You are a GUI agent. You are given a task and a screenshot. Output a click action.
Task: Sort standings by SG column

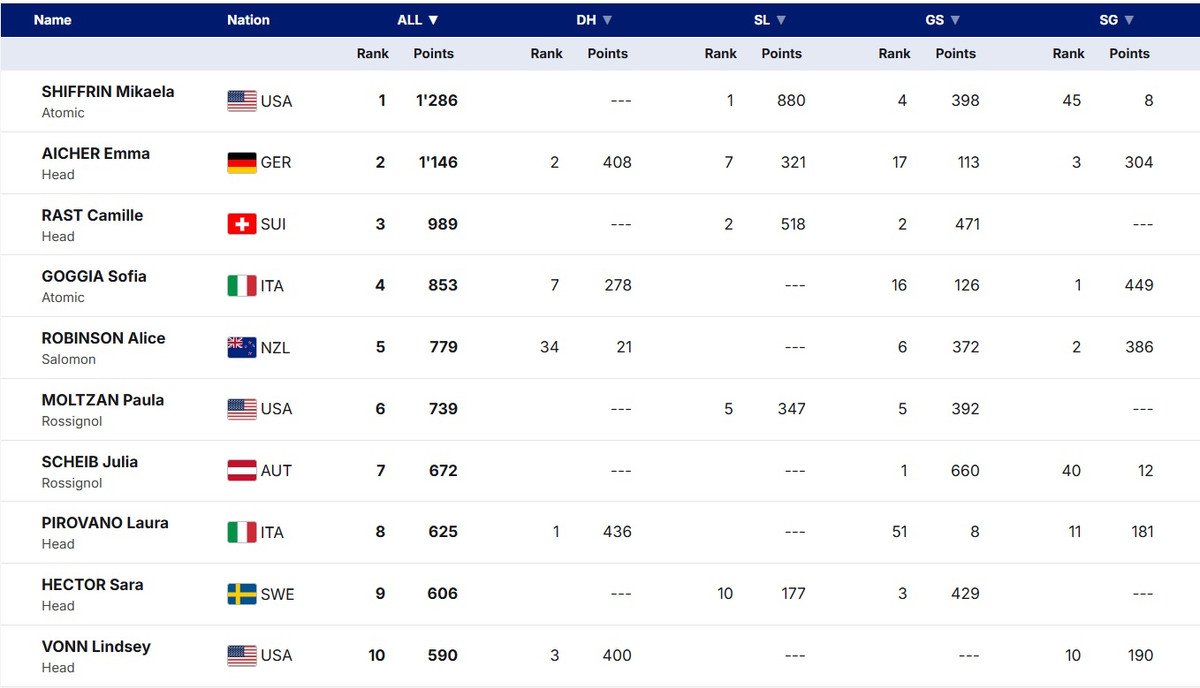(1117, 20)
